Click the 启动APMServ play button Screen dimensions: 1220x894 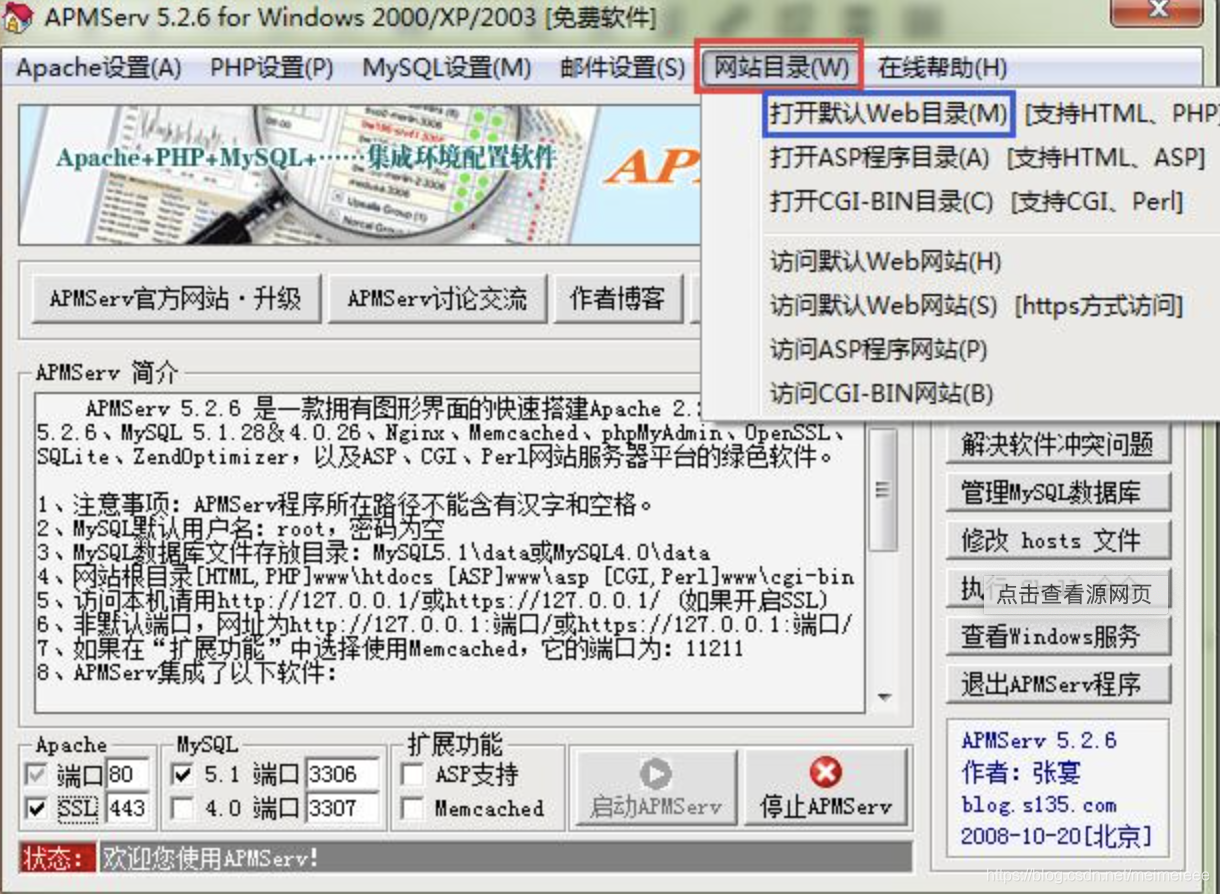pos(654,787)
